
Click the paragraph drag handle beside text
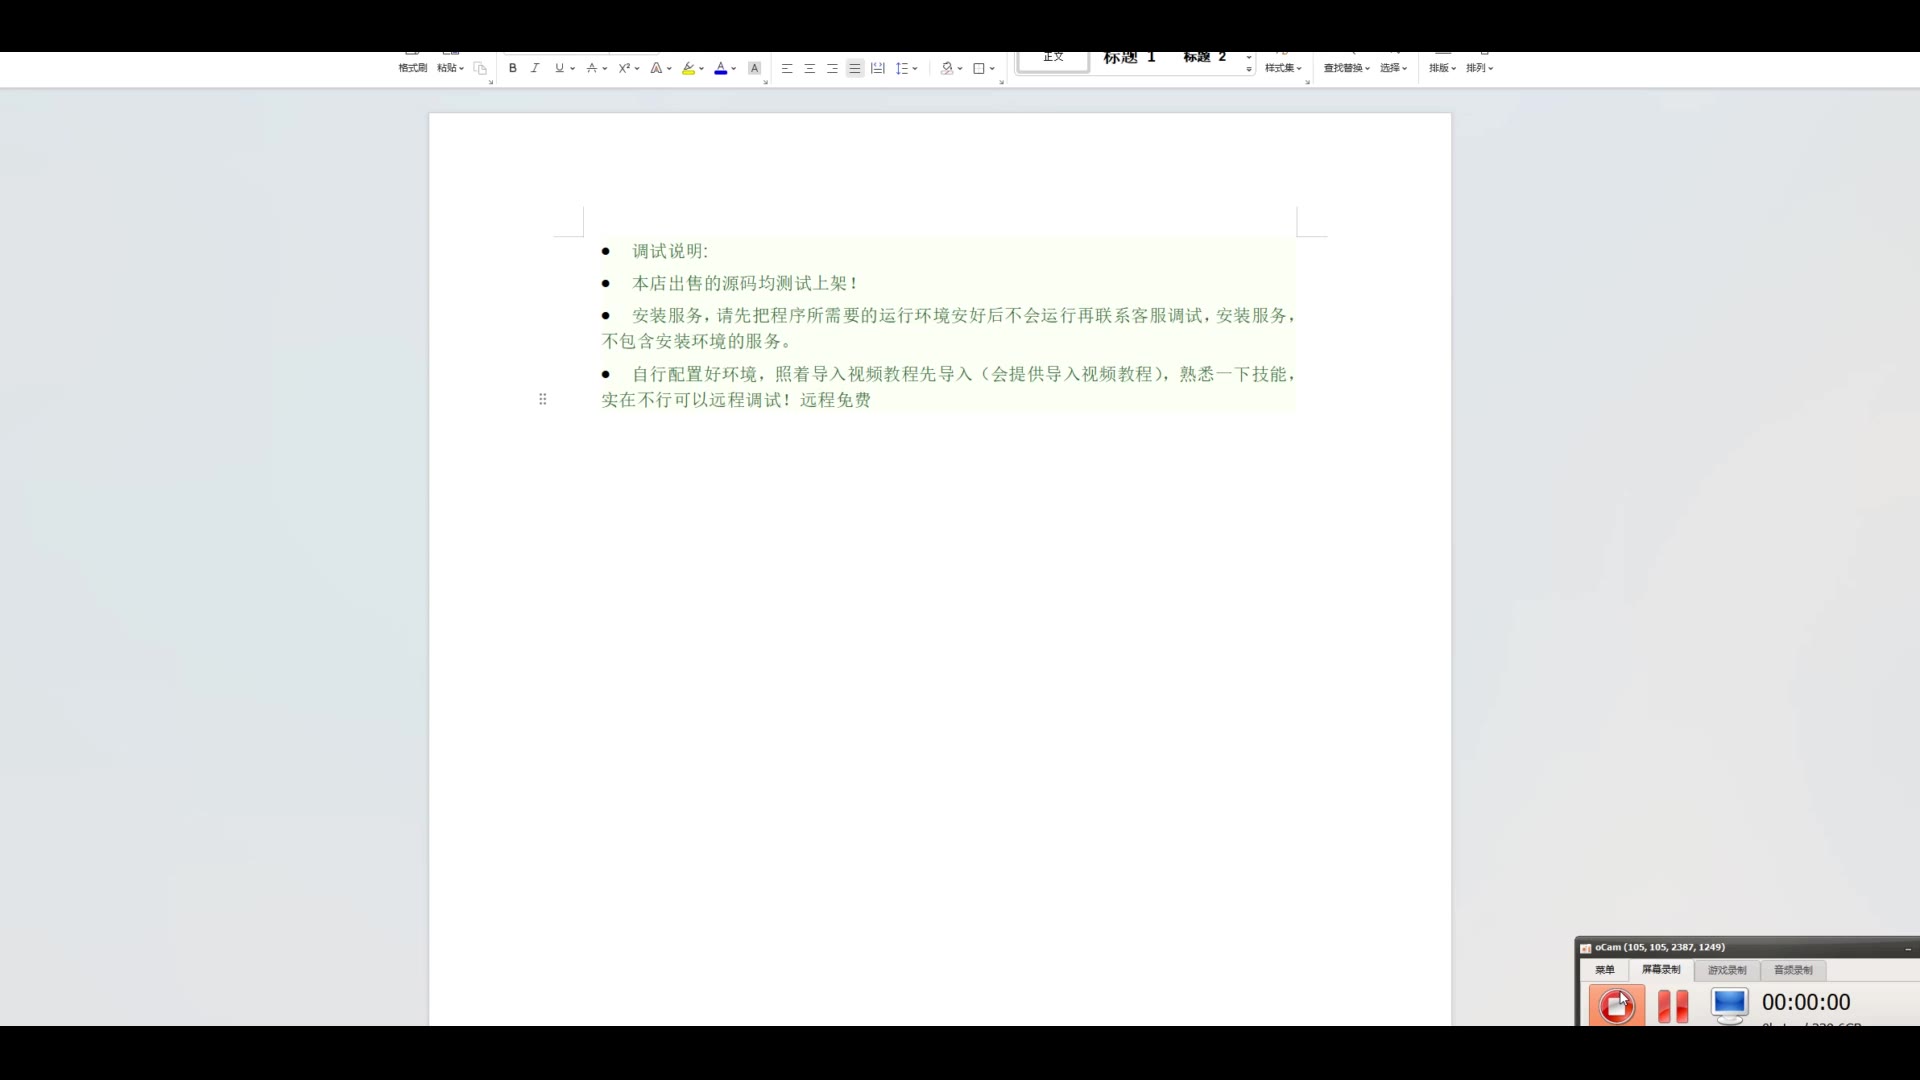coord(543,399)
